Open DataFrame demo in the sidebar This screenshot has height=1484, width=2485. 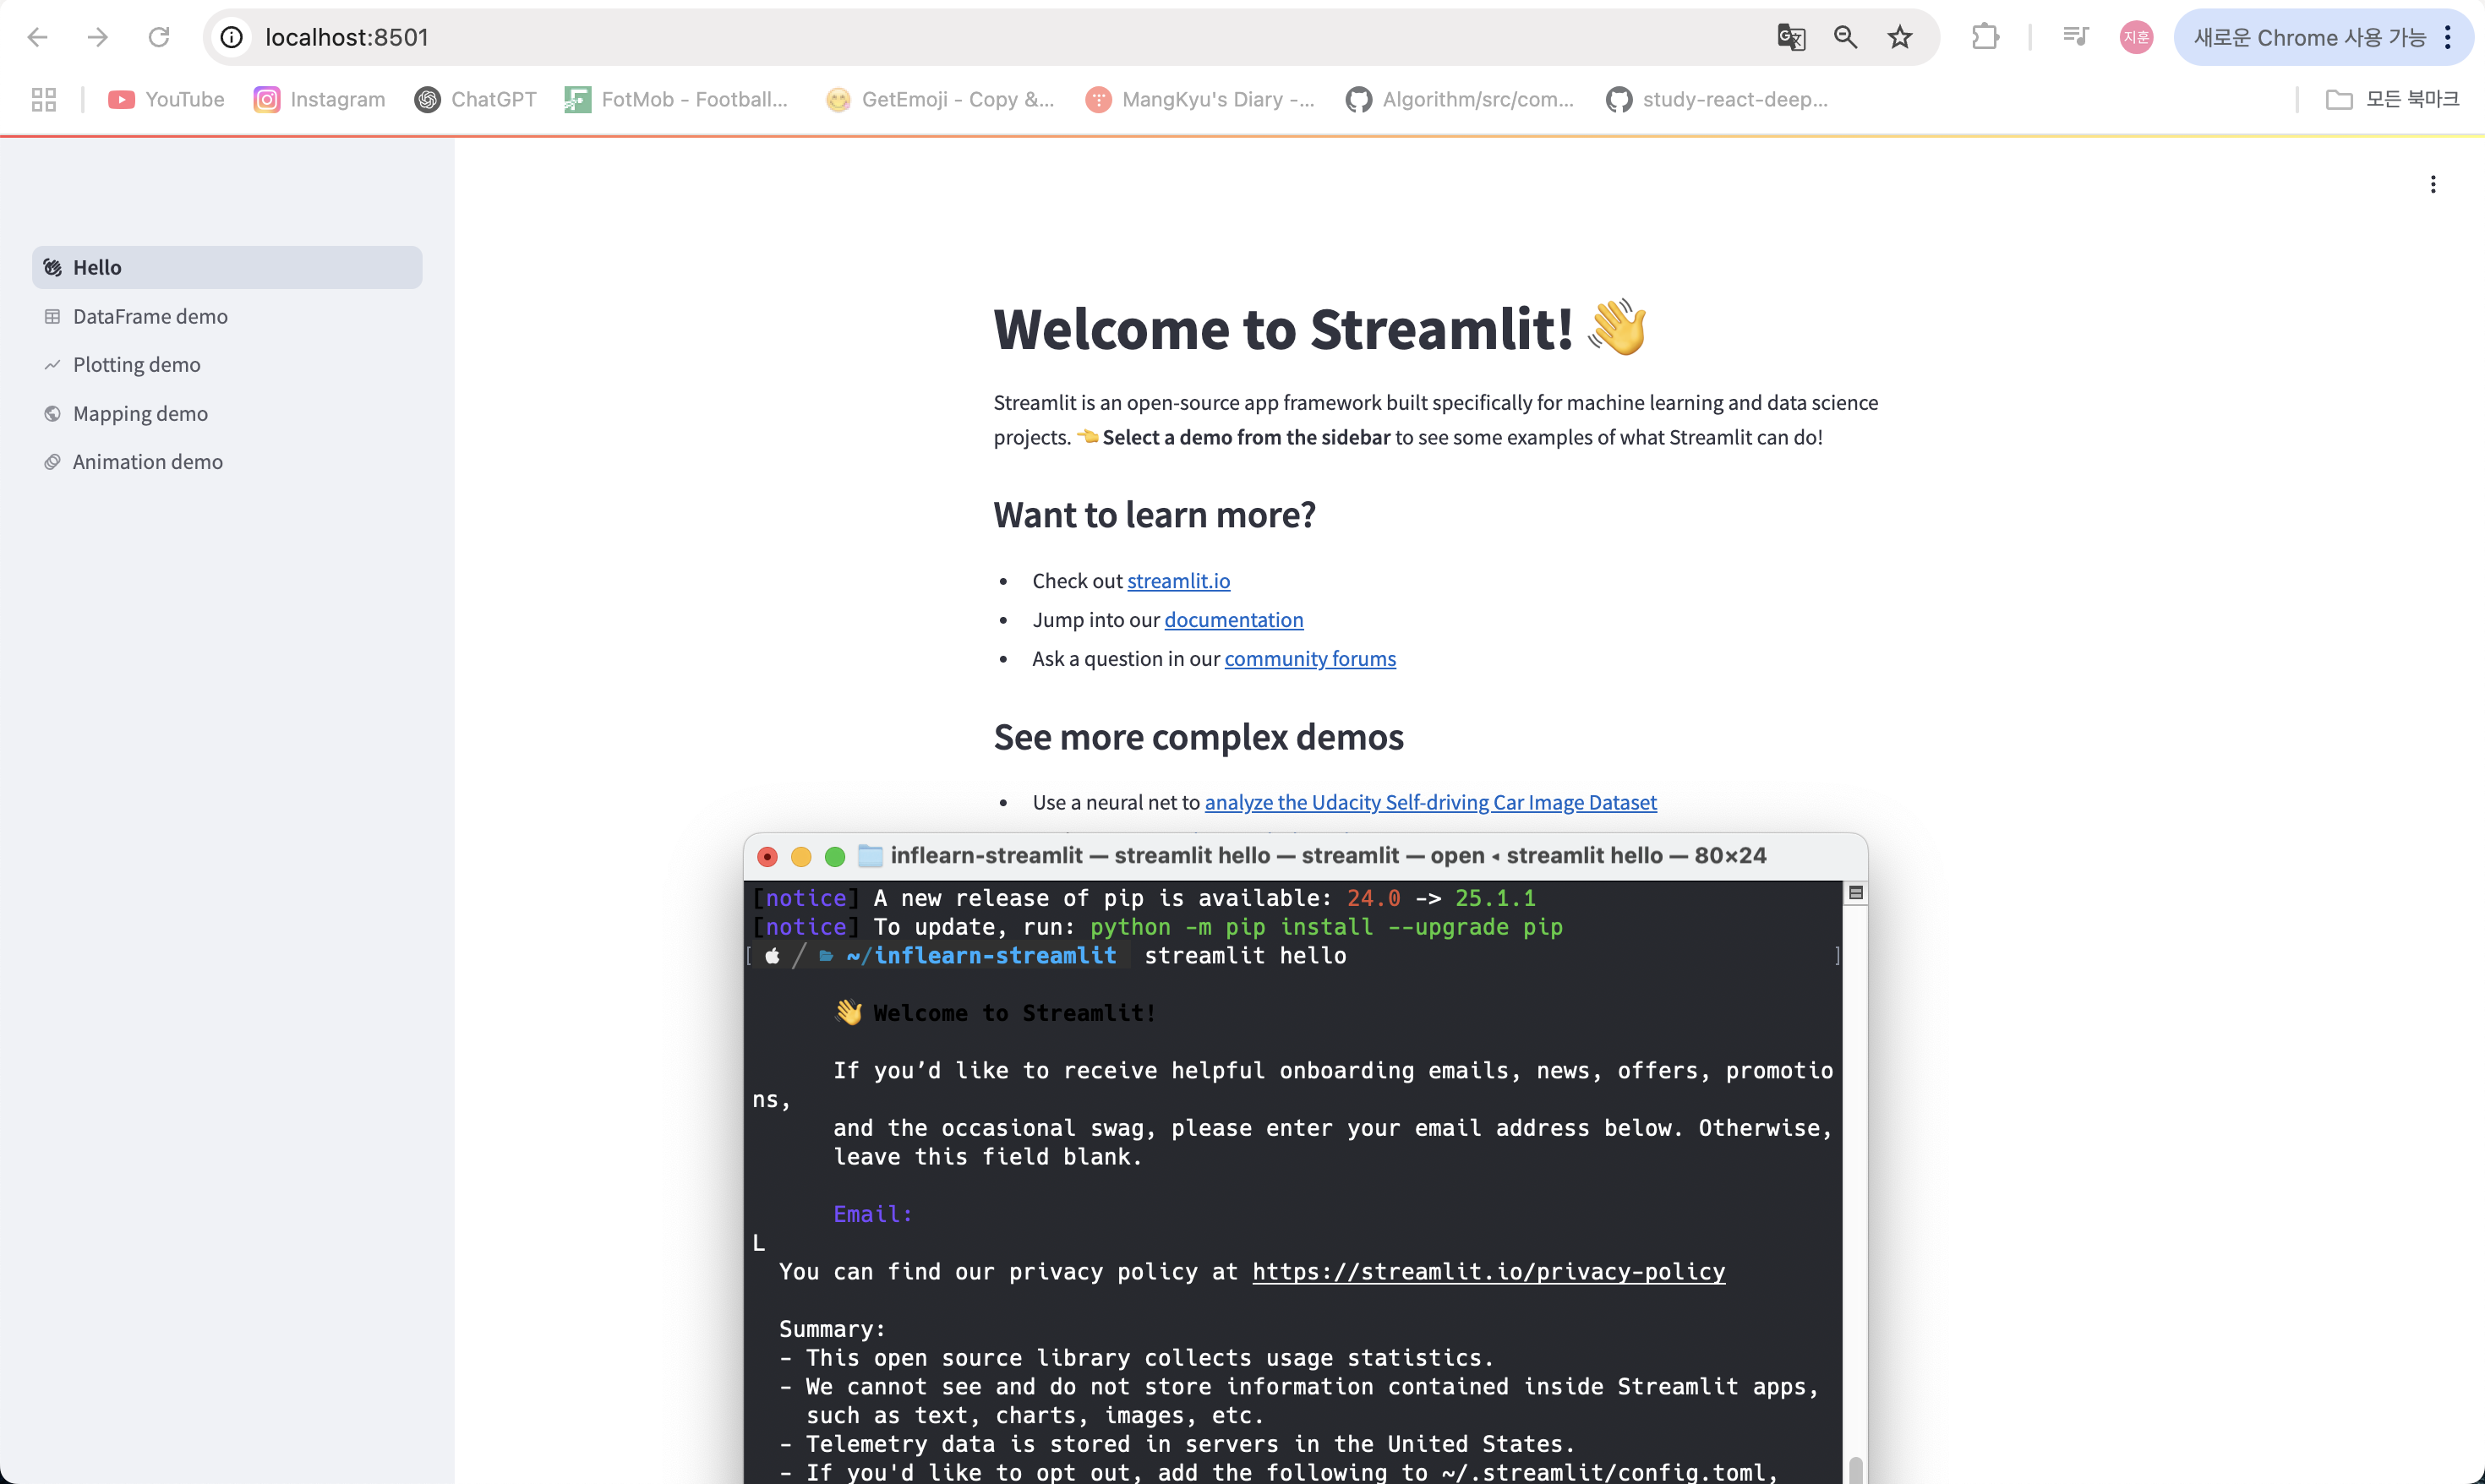pos(150,316)
